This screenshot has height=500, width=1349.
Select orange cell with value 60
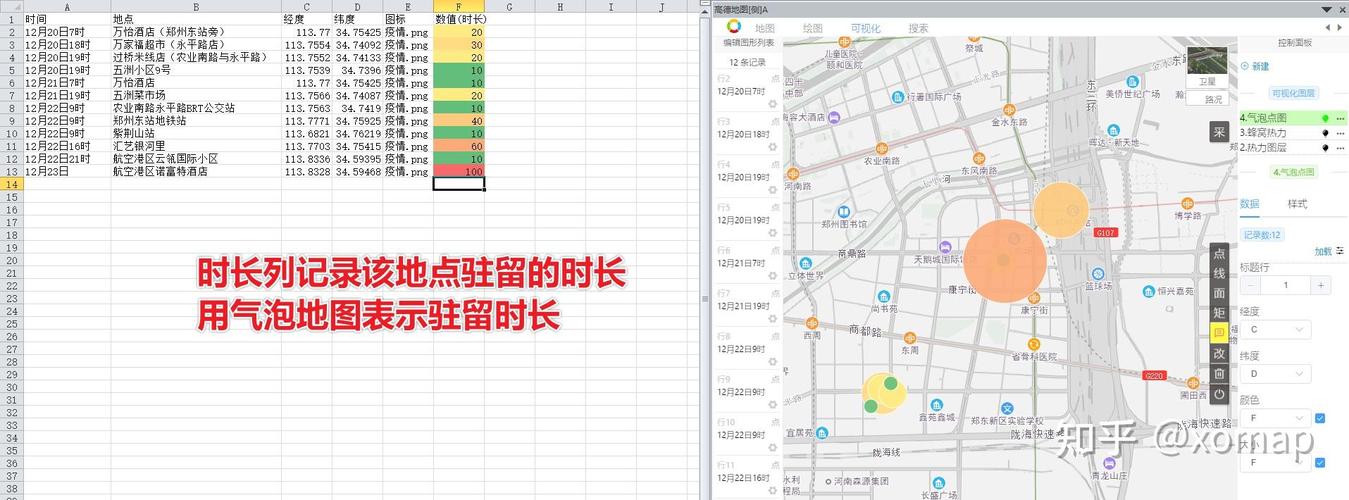459,146
